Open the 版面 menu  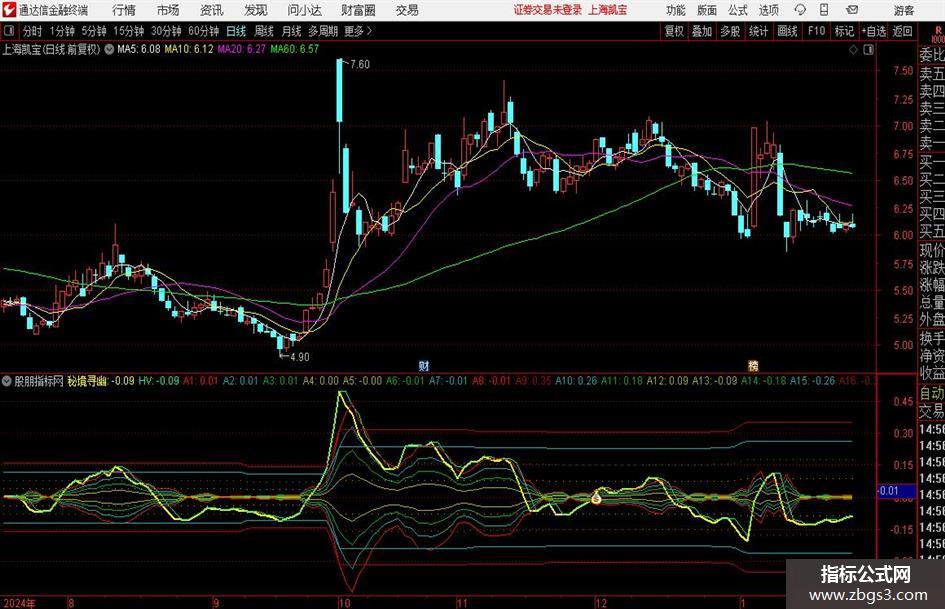(x=707, y=10)
